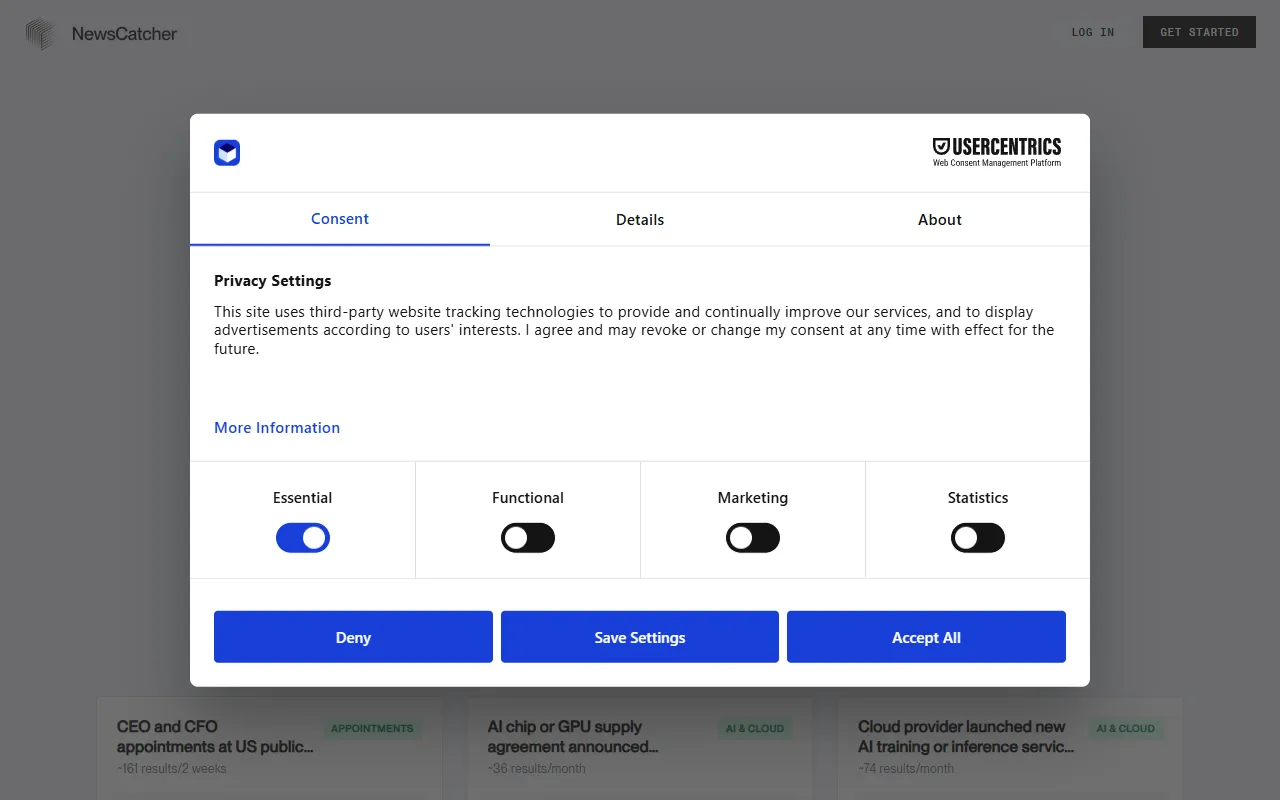Open the AI chip or GPU supply agreement card
Viewport: 1280px width, 800px height.
point(640,748)
